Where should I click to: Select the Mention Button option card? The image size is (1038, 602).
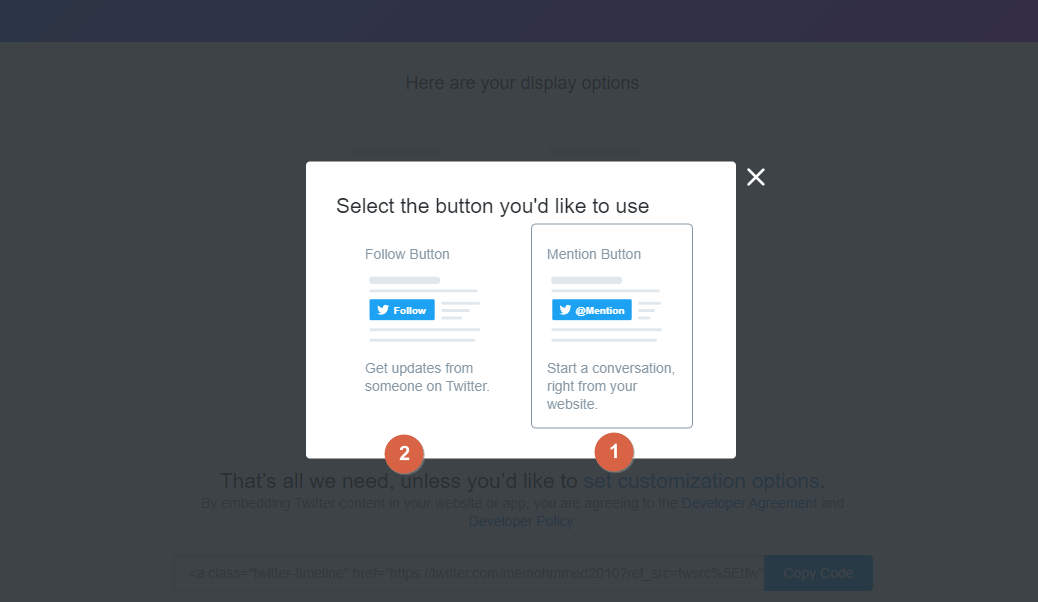tap(612, 326)
